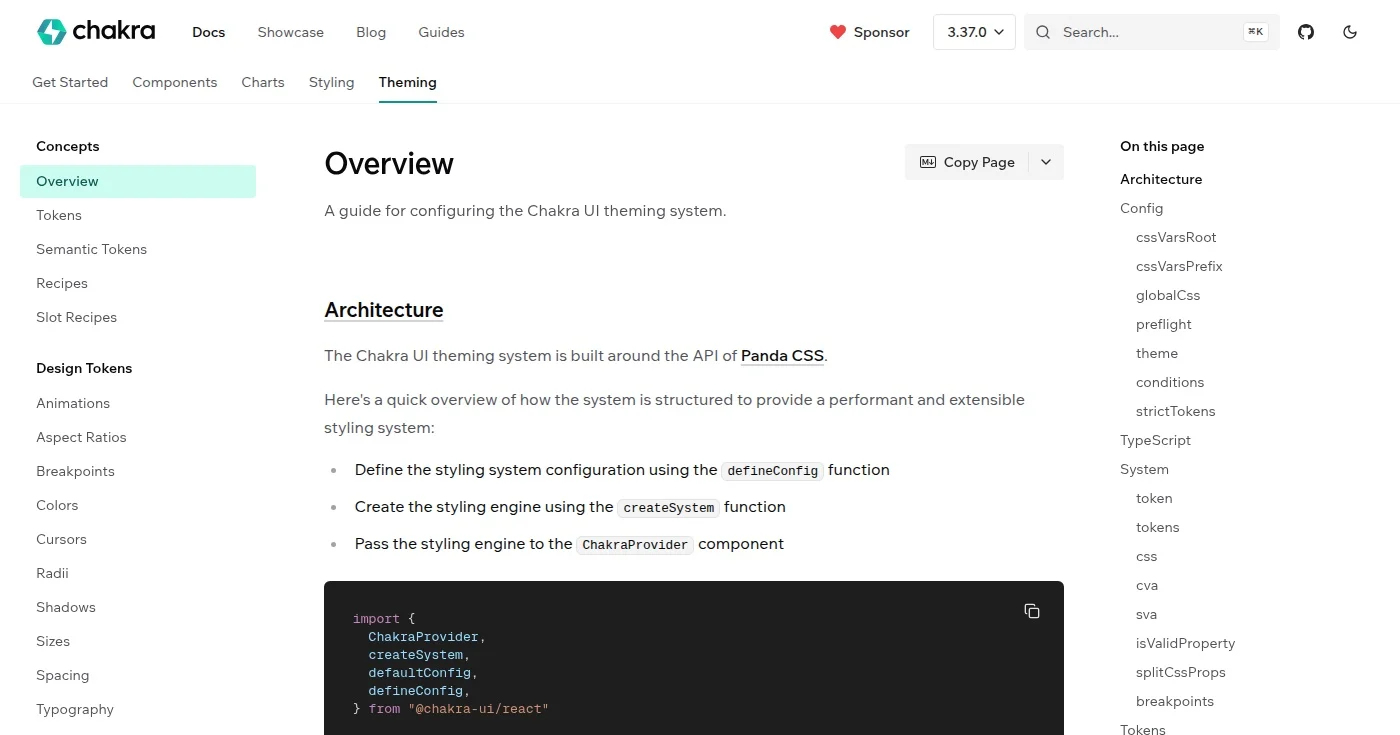
Task: Open the 3.37.0 version dropdown
Action: [x=974, y=32]
